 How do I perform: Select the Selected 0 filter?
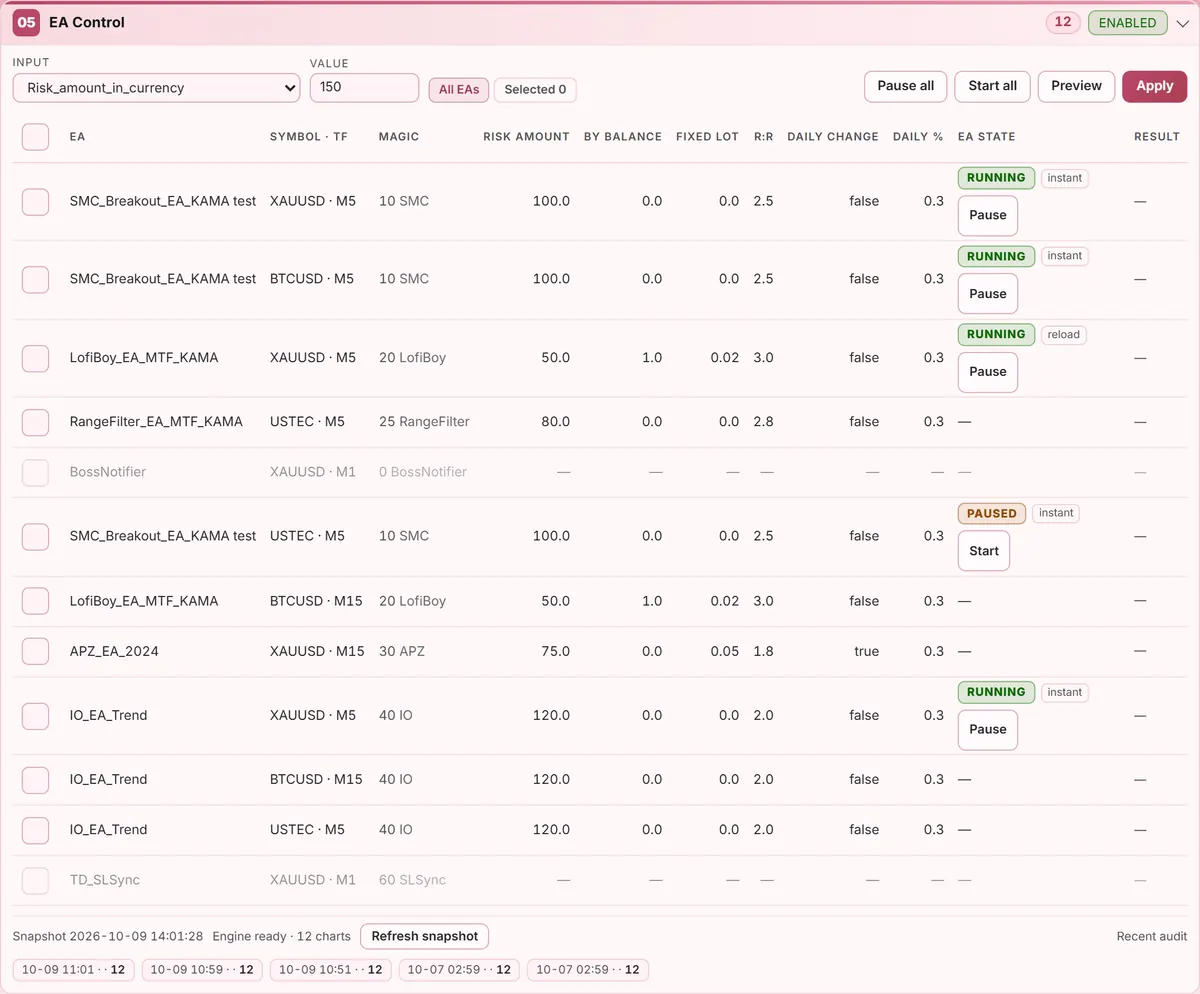click(x=535, y=90)
